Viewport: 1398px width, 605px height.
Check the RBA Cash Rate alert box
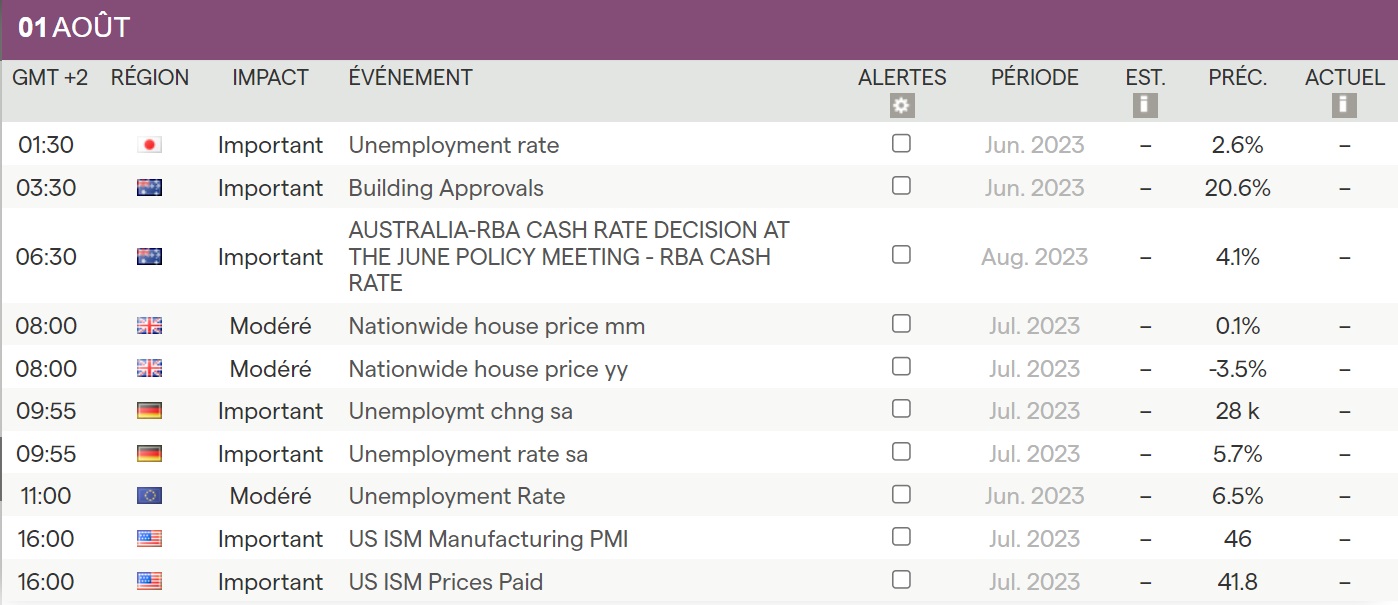(x=901, y=255)
